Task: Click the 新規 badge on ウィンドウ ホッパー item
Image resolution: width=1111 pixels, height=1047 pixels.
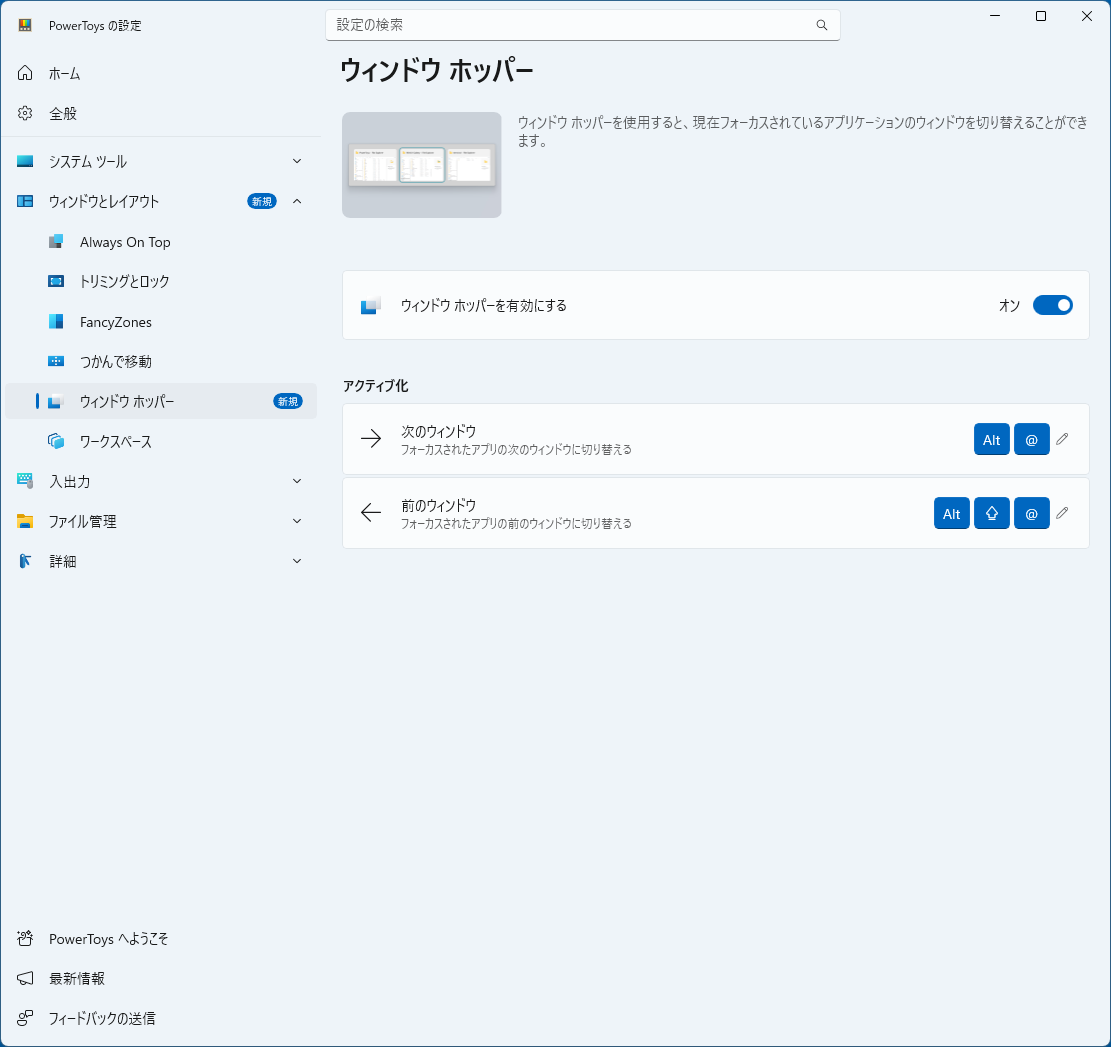Action: tap(288, 402)
